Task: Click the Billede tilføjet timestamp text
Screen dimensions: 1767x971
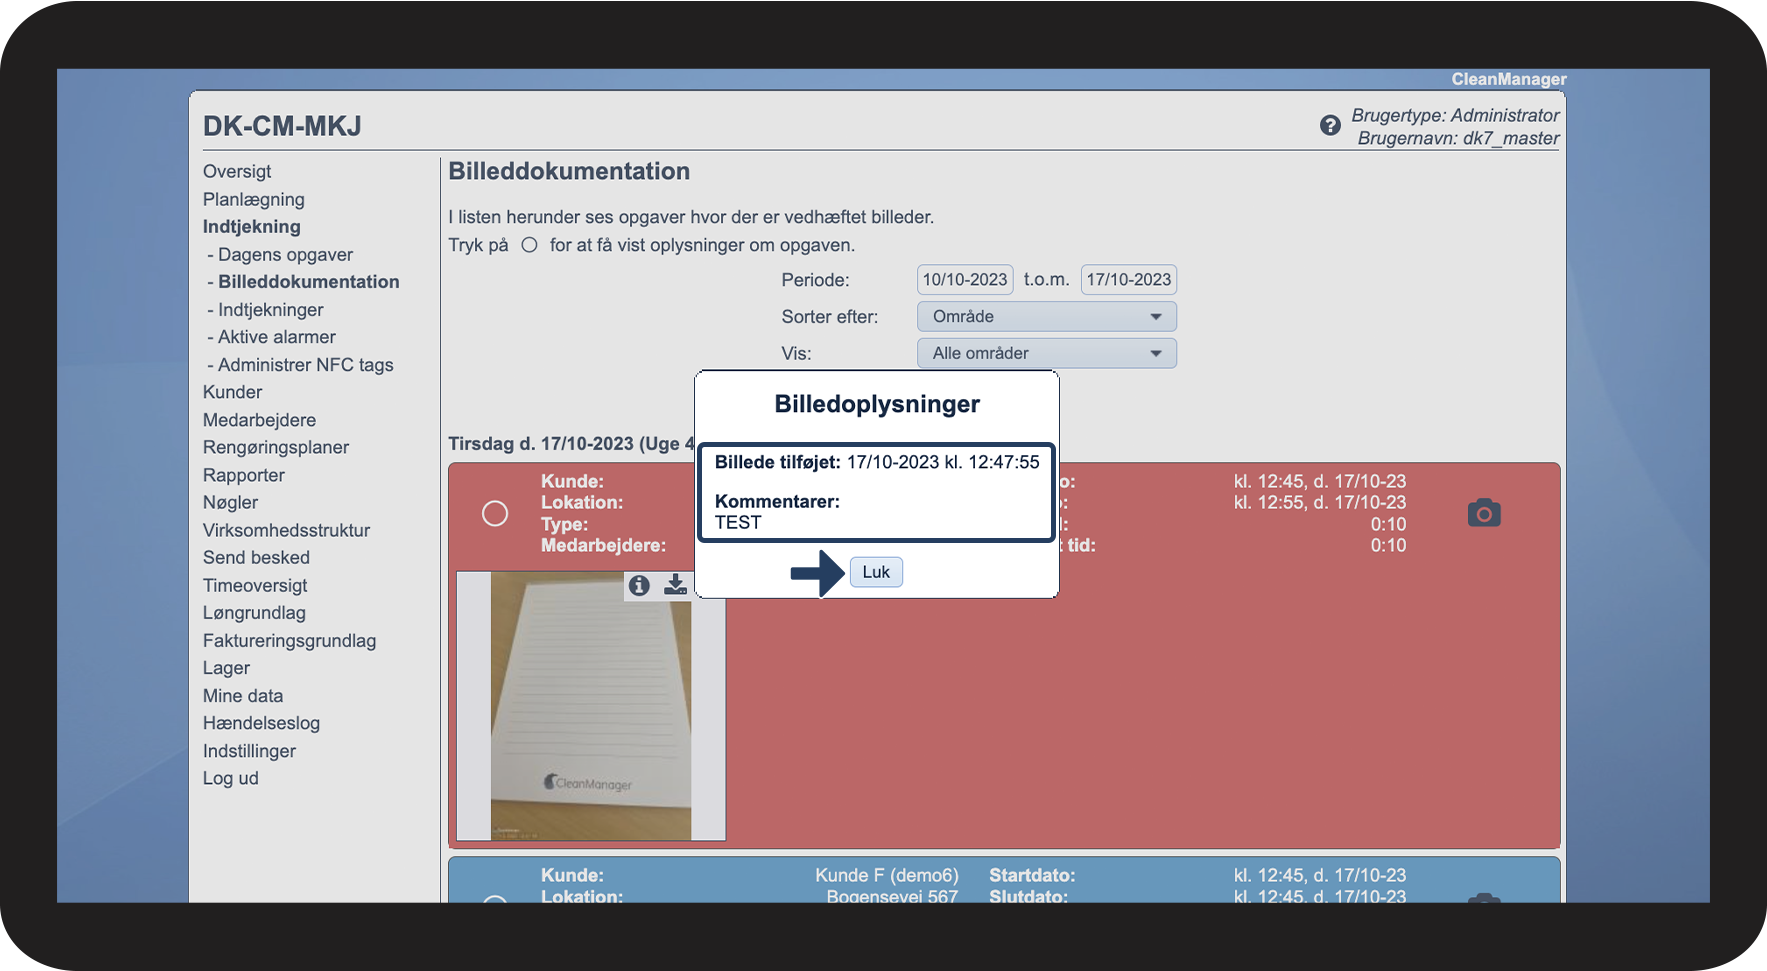Action: tap(877, 462)
